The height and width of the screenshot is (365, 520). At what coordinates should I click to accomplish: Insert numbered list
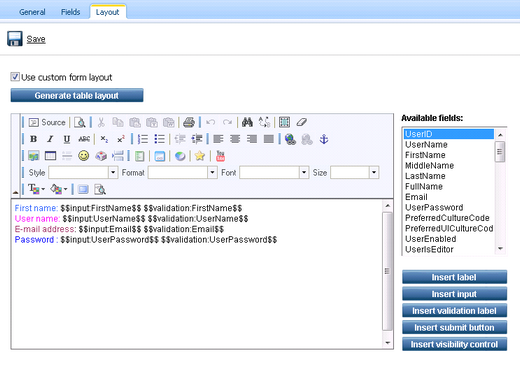click(x=143, y=139)
